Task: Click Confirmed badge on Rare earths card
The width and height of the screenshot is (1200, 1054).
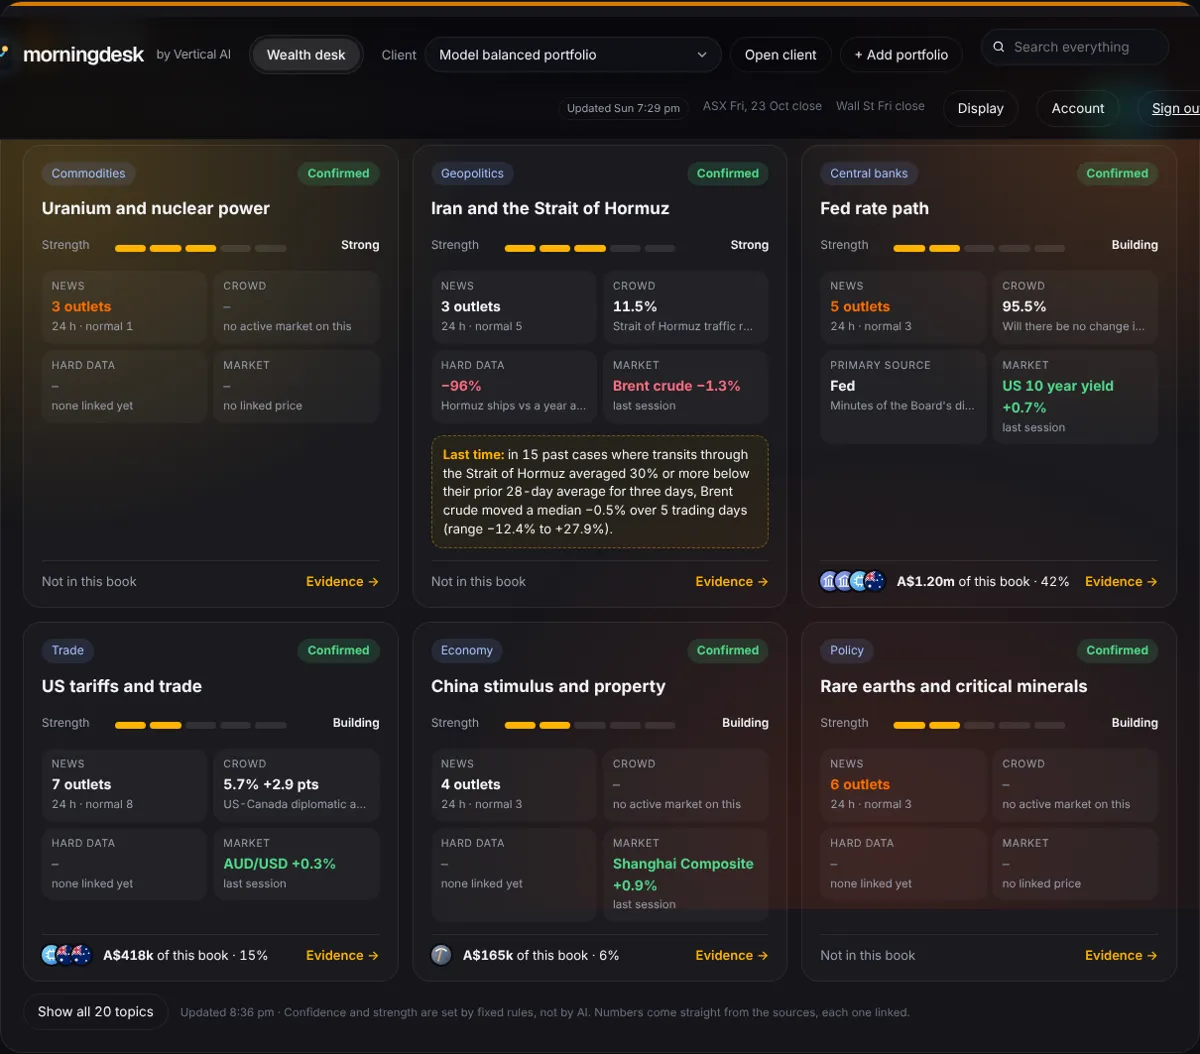Action: [x=1117, y=650]
